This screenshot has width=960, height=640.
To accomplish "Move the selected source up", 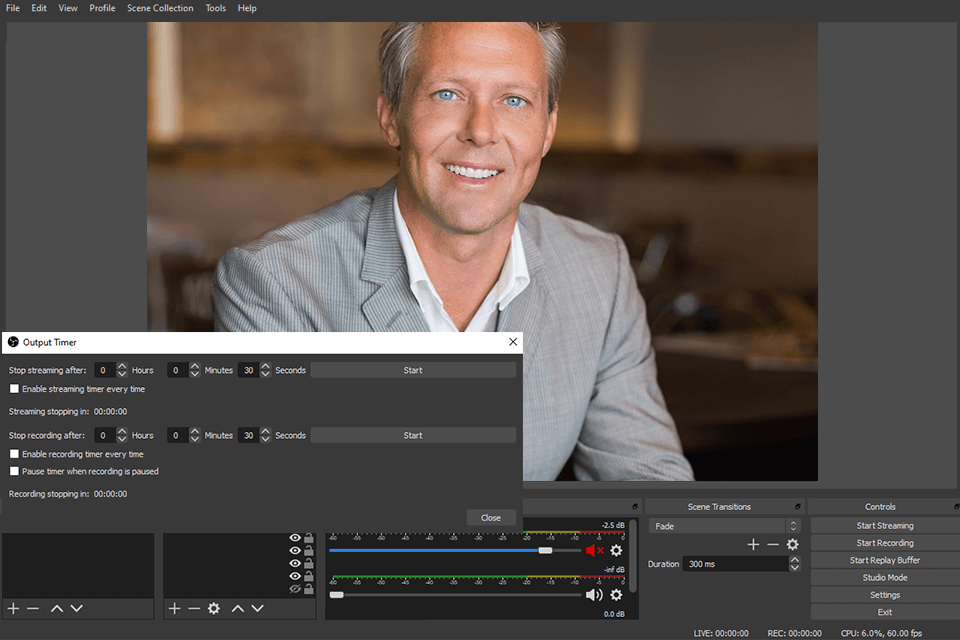I will click(x=237, y=608).
